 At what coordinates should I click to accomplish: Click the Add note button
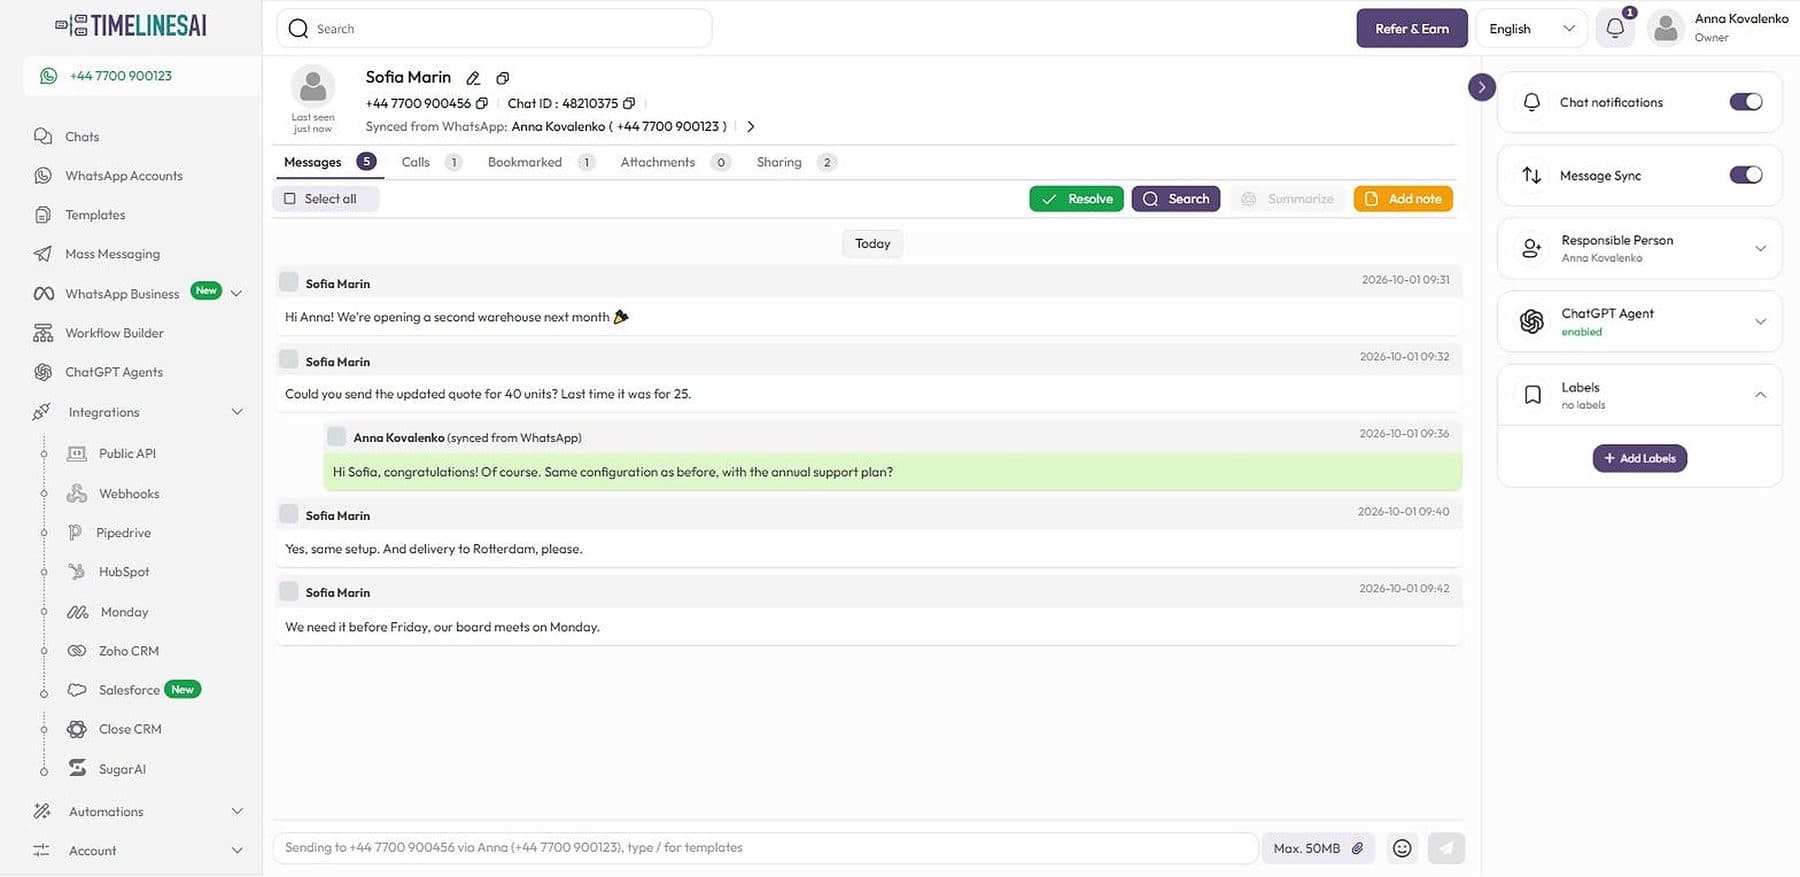click(x=1403, y=199)
